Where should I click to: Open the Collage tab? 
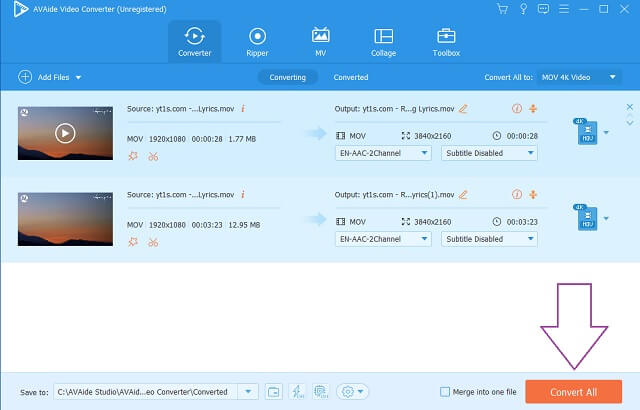pyautogui.click(x=383, y=41)
